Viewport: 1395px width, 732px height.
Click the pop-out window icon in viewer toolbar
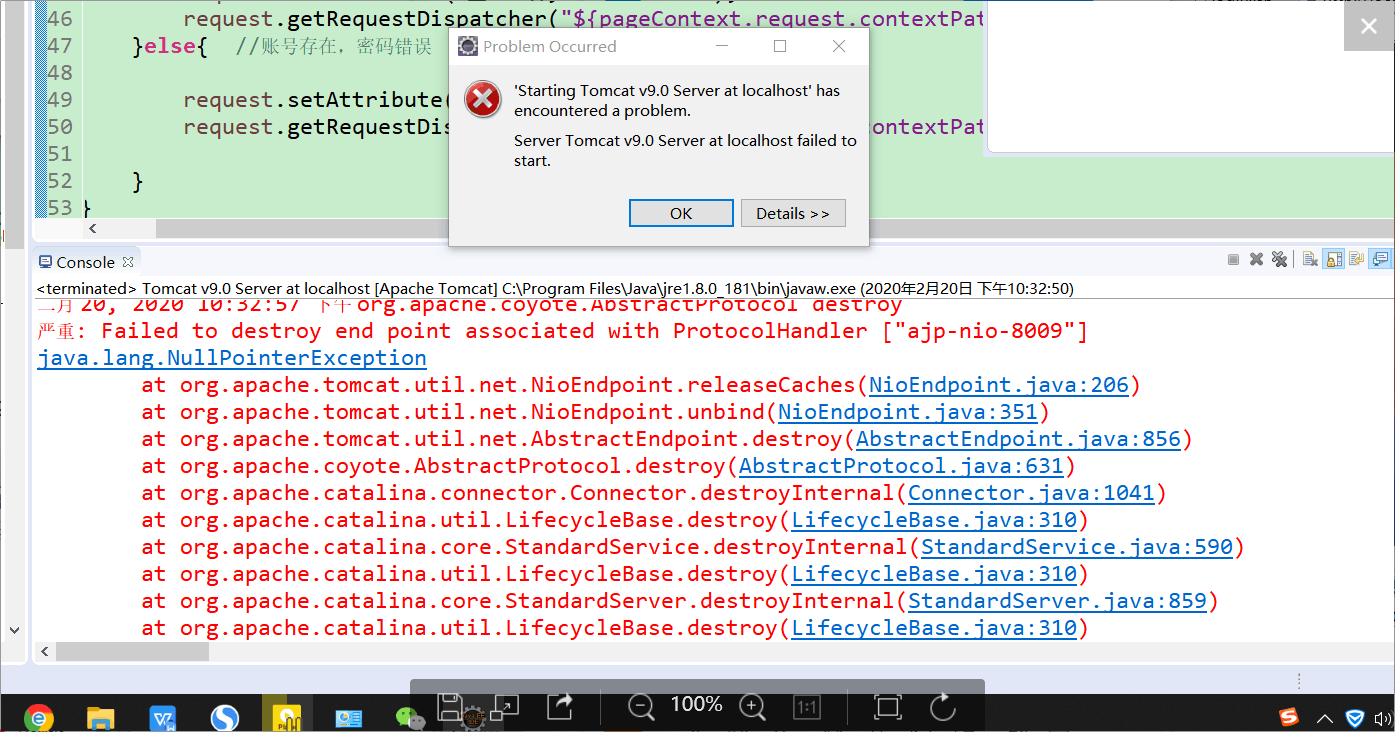(504, 706)
